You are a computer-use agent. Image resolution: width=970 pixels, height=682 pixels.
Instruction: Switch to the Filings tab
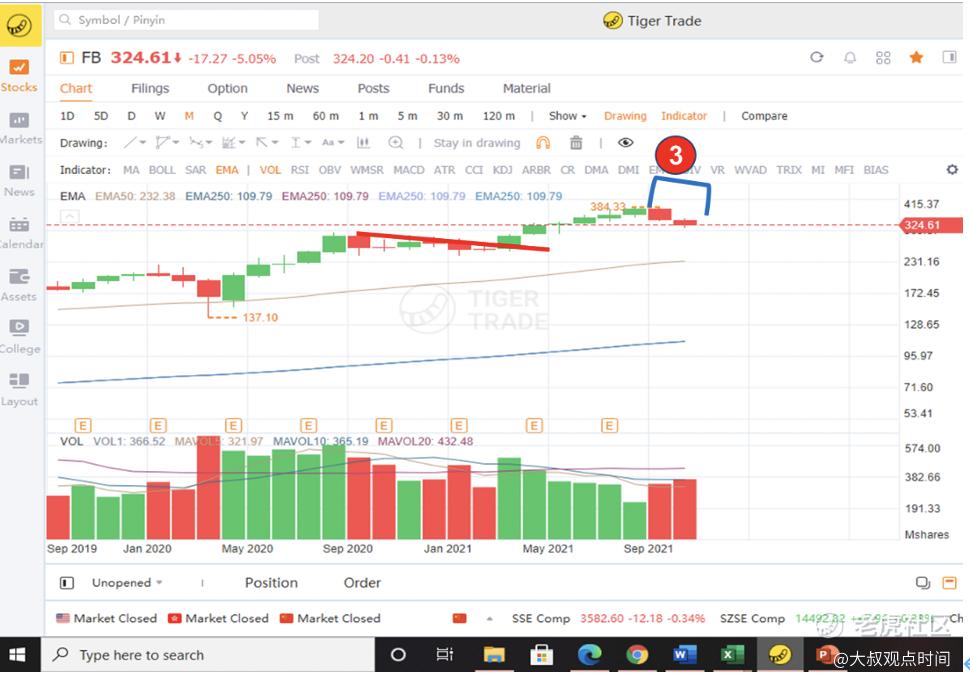[x=150, y=88]
